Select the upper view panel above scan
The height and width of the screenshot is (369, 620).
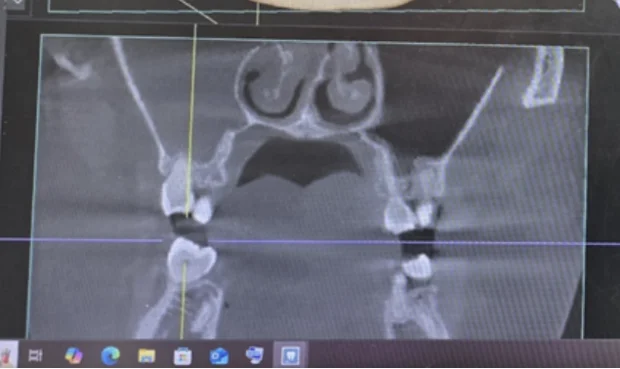316,6
